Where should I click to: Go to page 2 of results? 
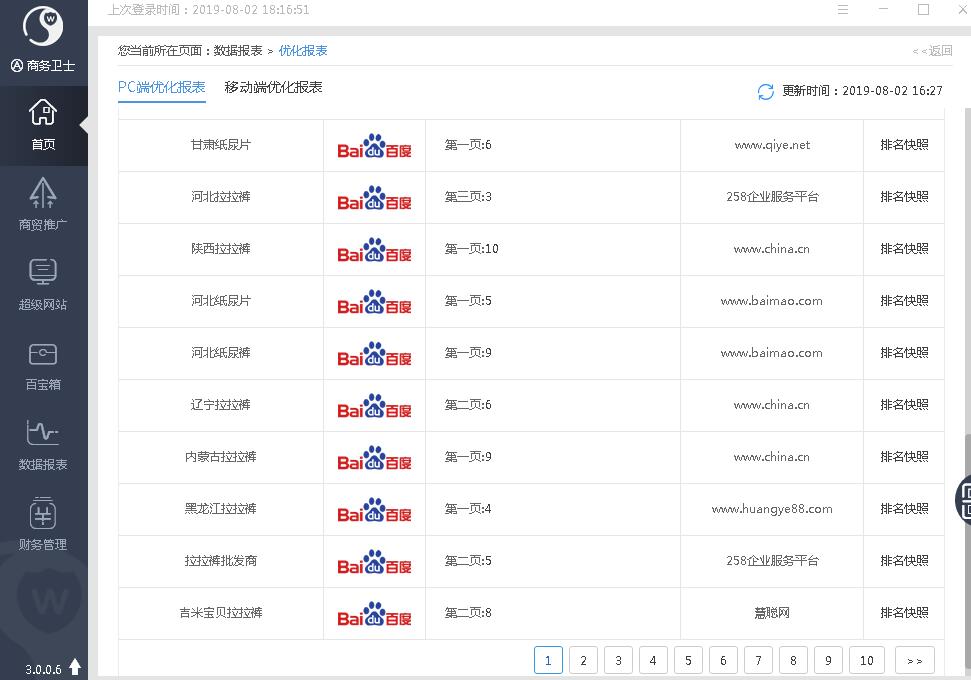[583, 660]
